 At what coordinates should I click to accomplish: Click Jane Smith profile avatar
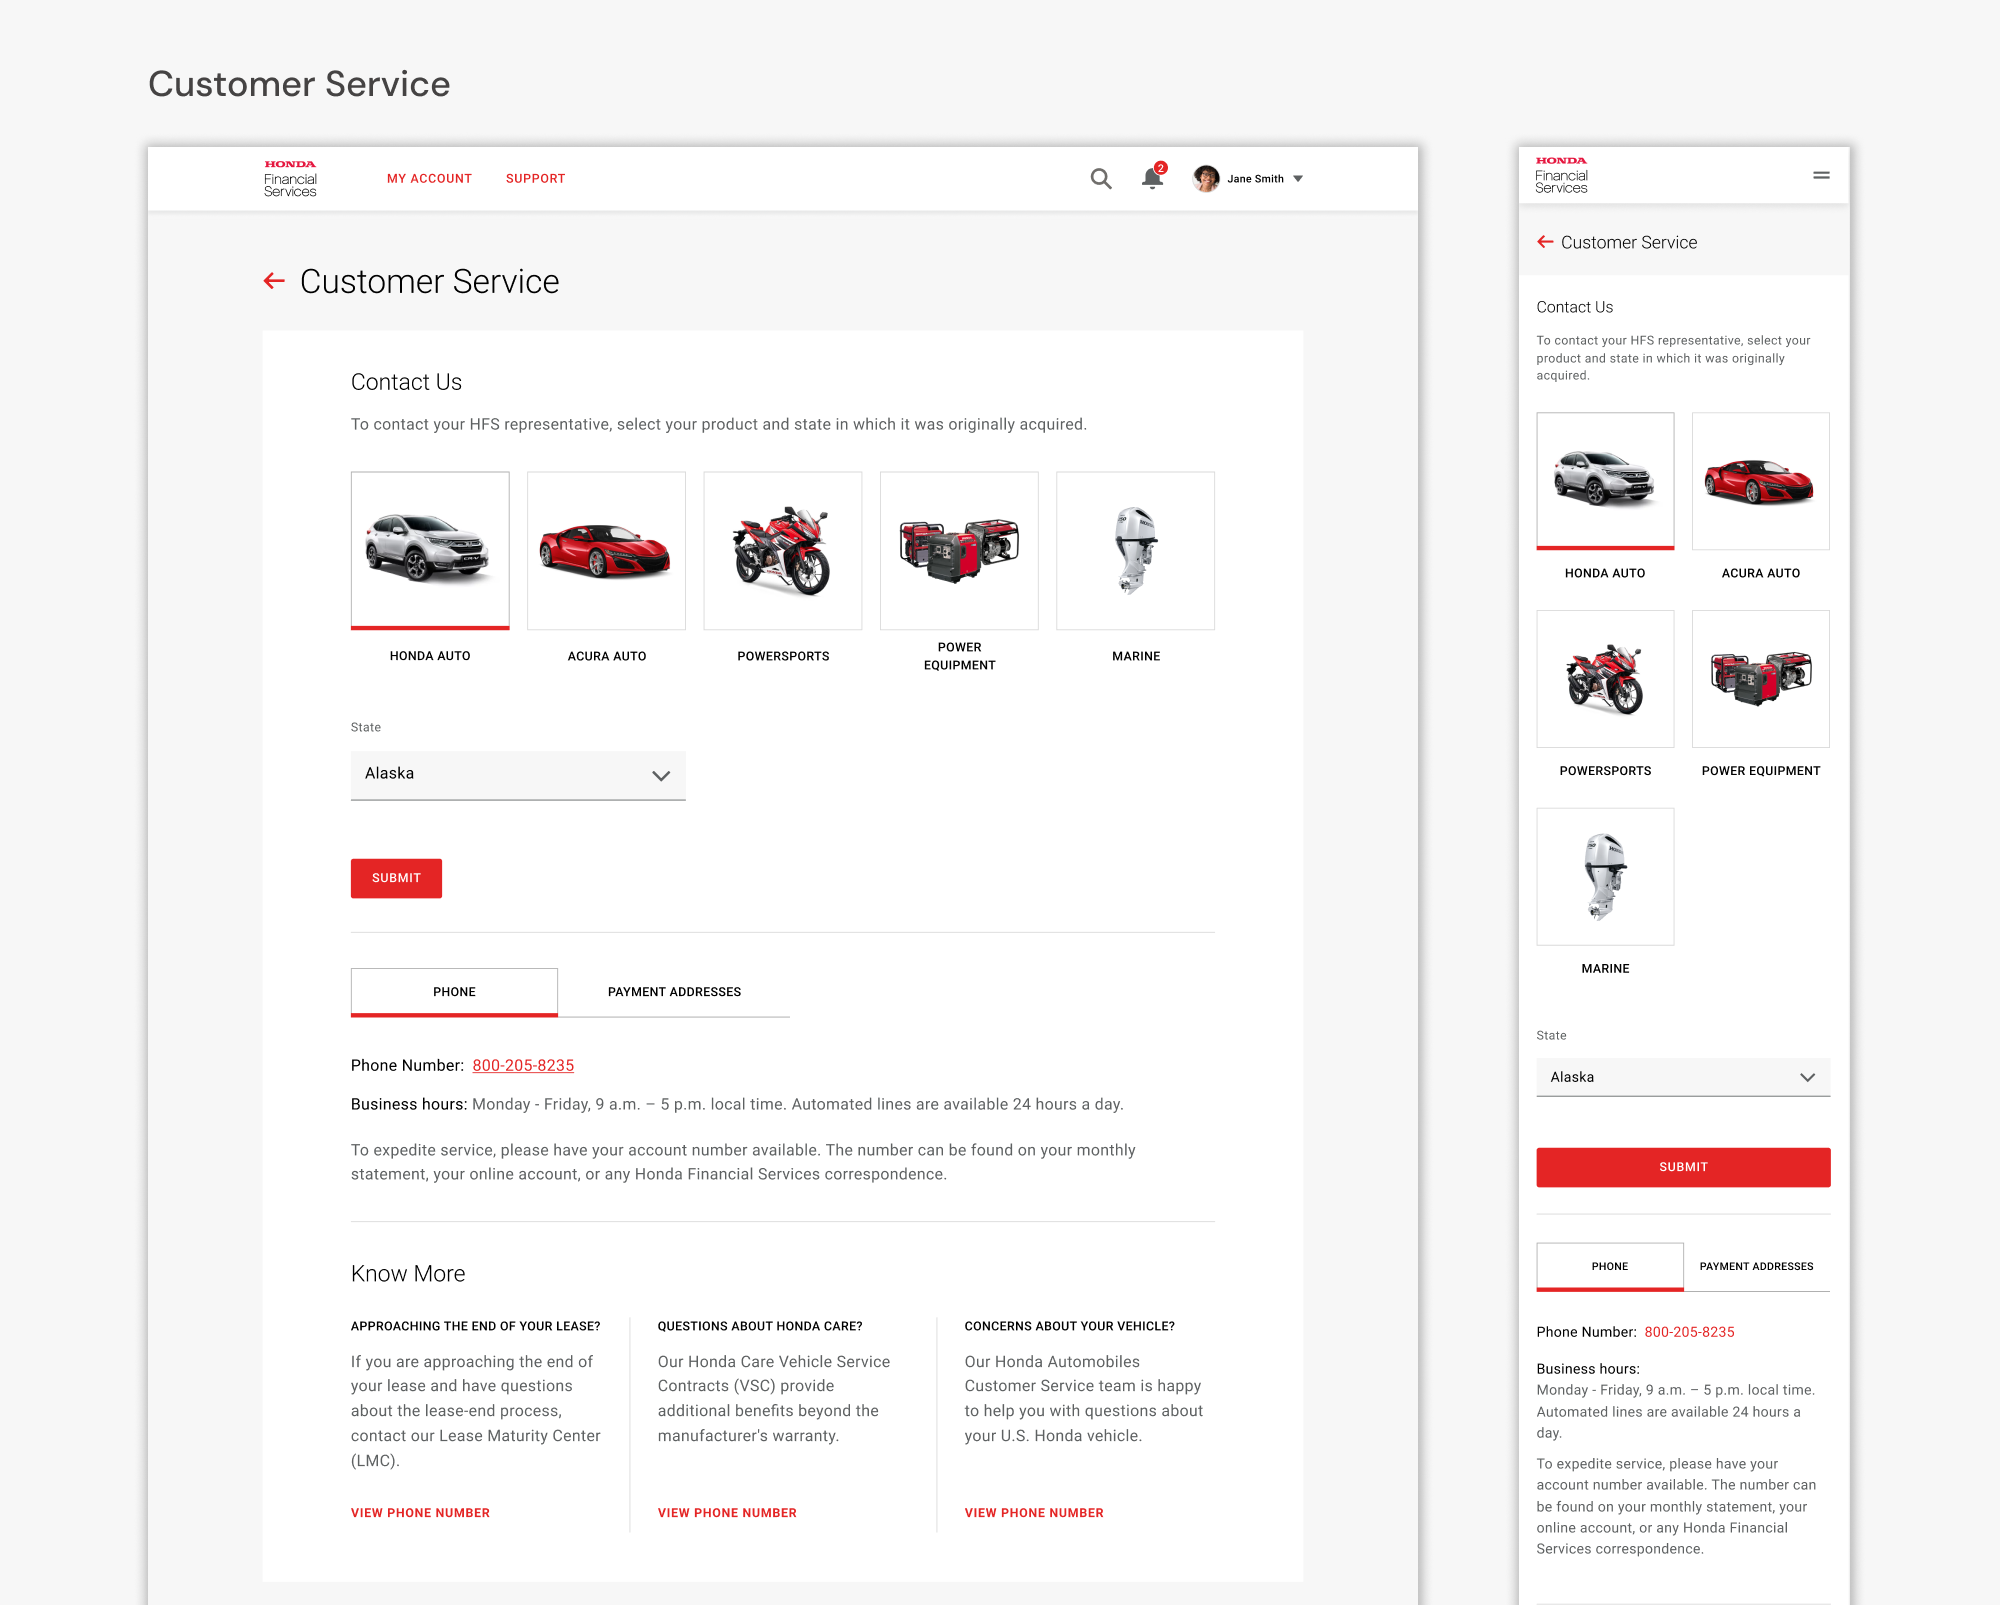[1206, 179]
